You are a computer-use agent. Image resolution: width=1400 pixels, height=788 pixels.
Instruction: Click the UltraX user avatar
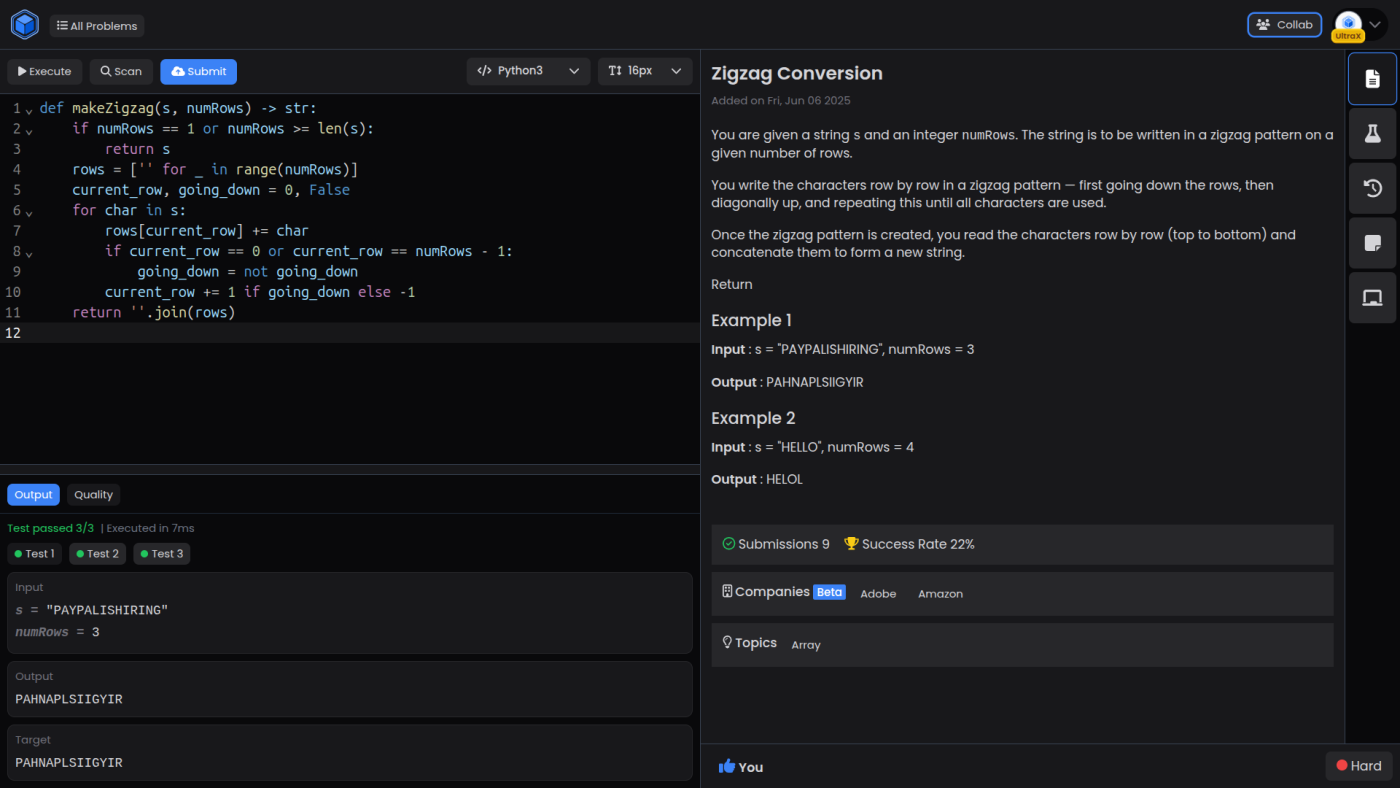1348,25
